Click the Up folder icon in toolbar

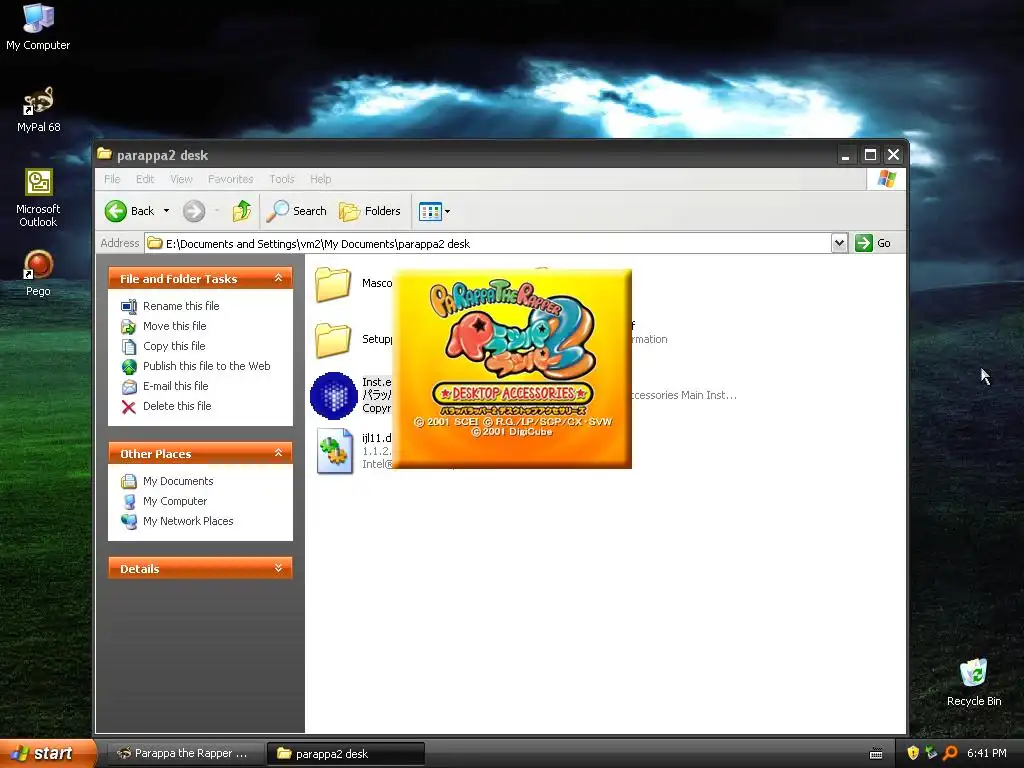[242, 211]
